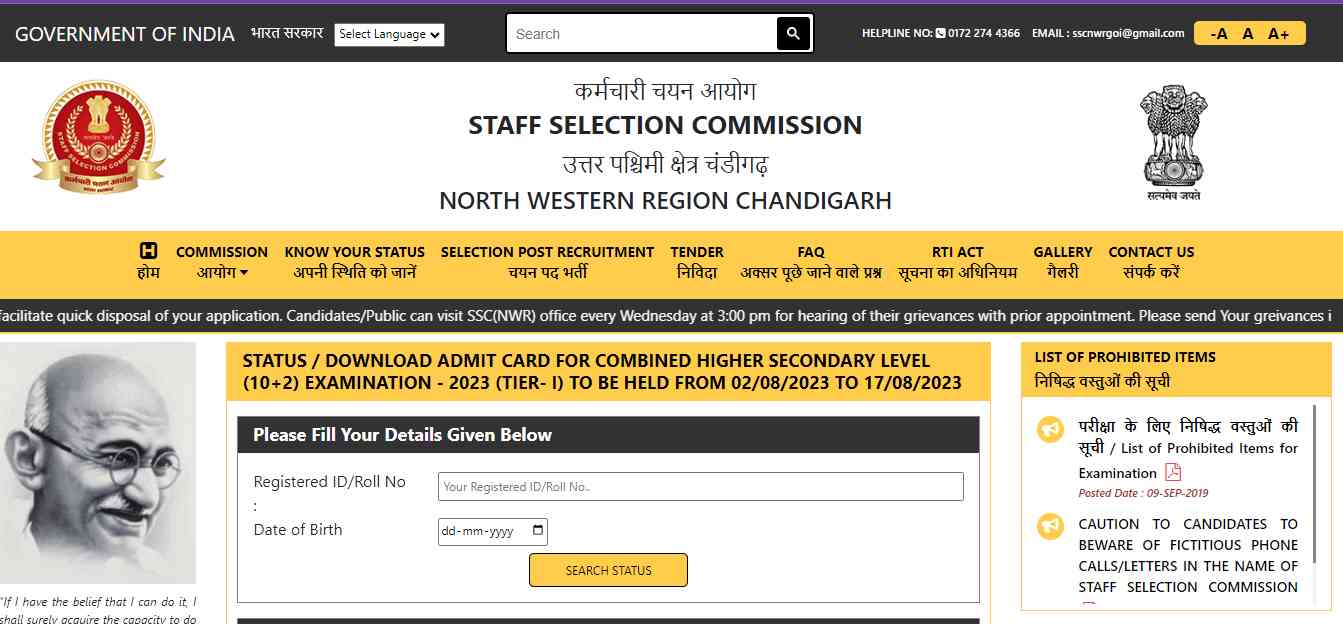Expand the Commission menu dropdown
Screen dimensions: 1343x624
point(222,262)
